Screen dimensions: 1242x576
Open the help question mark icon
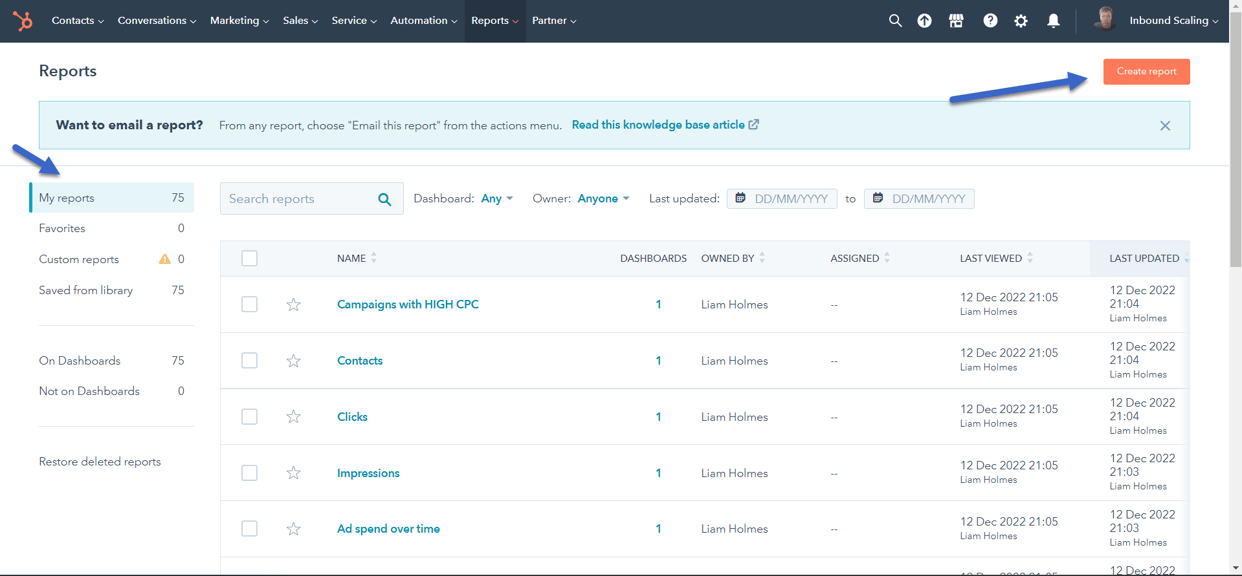(990, 20)
